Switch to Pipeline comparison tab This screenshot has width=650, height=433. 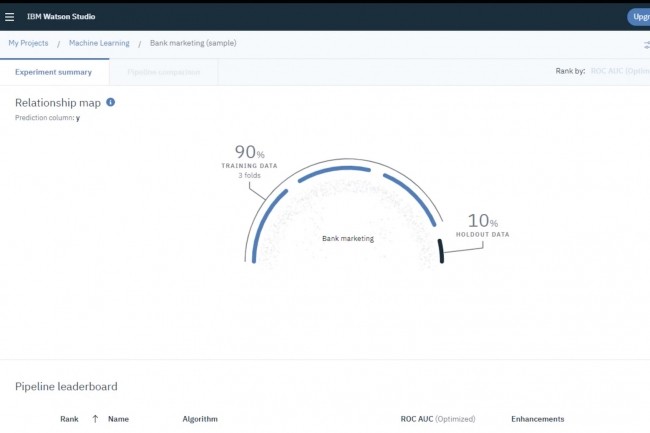(x=163, y=72)
